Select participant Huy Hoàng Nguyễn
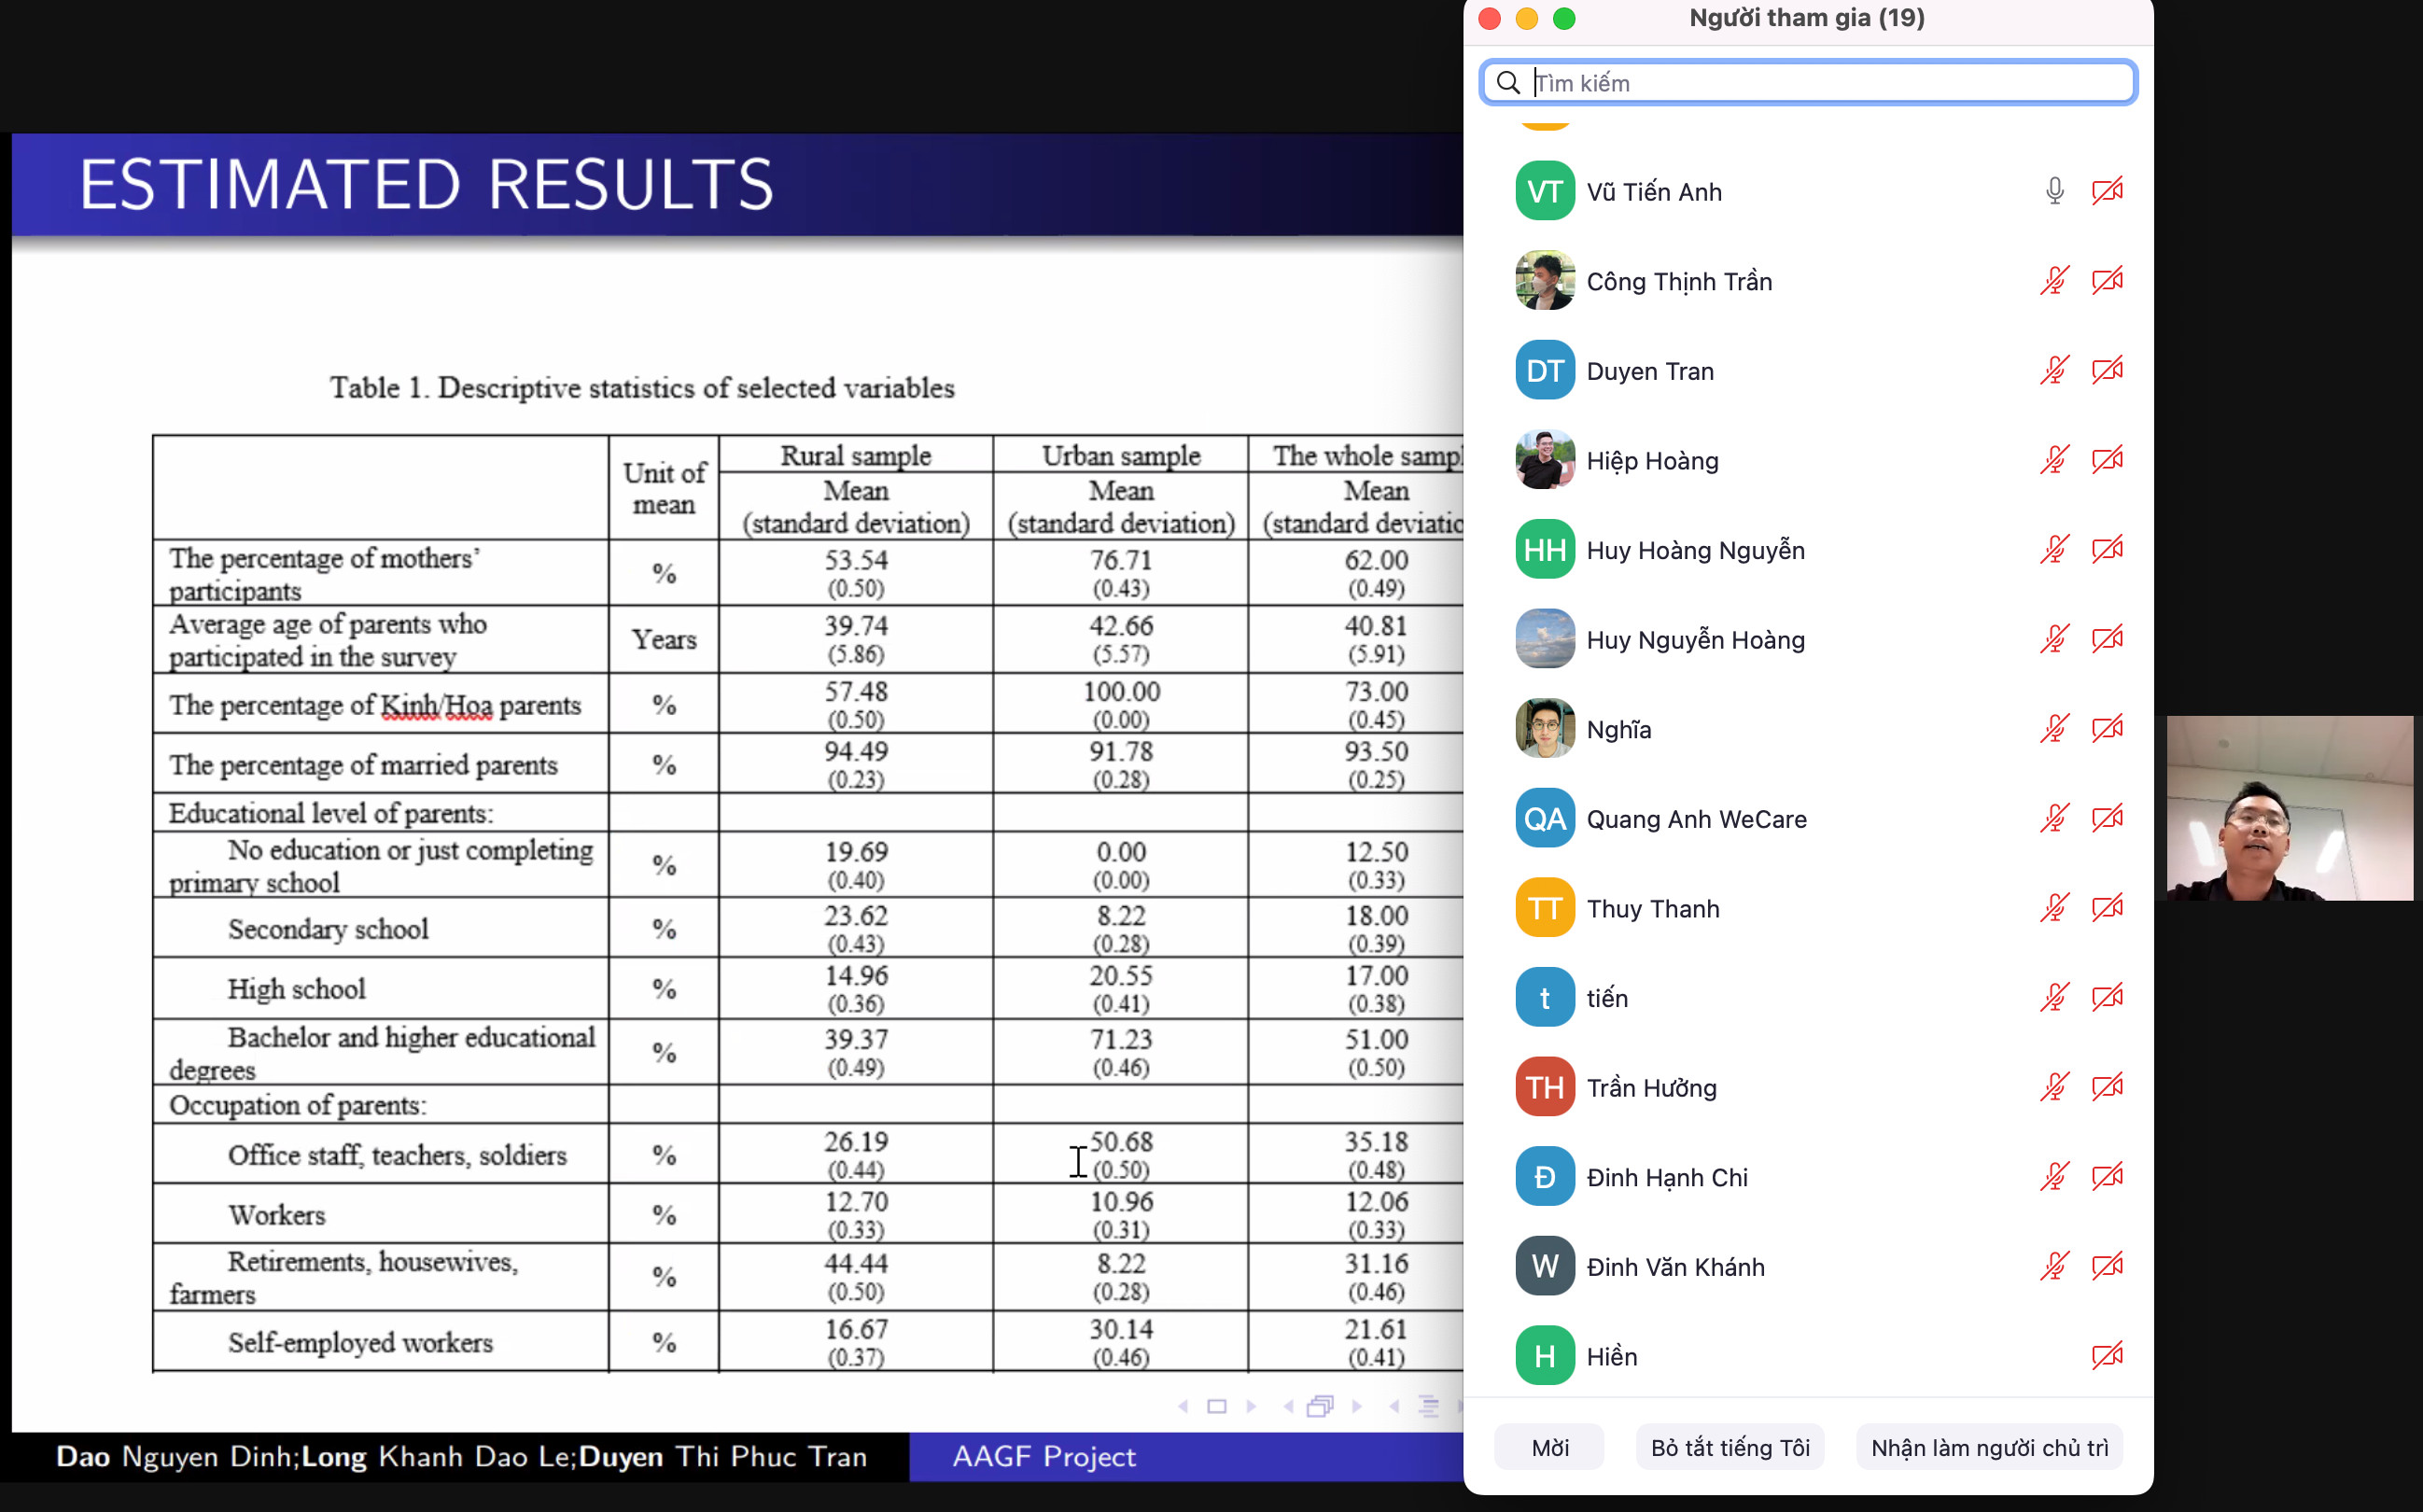The width and height of the screenshot is (2423, 1512). tap(1695, 550)
